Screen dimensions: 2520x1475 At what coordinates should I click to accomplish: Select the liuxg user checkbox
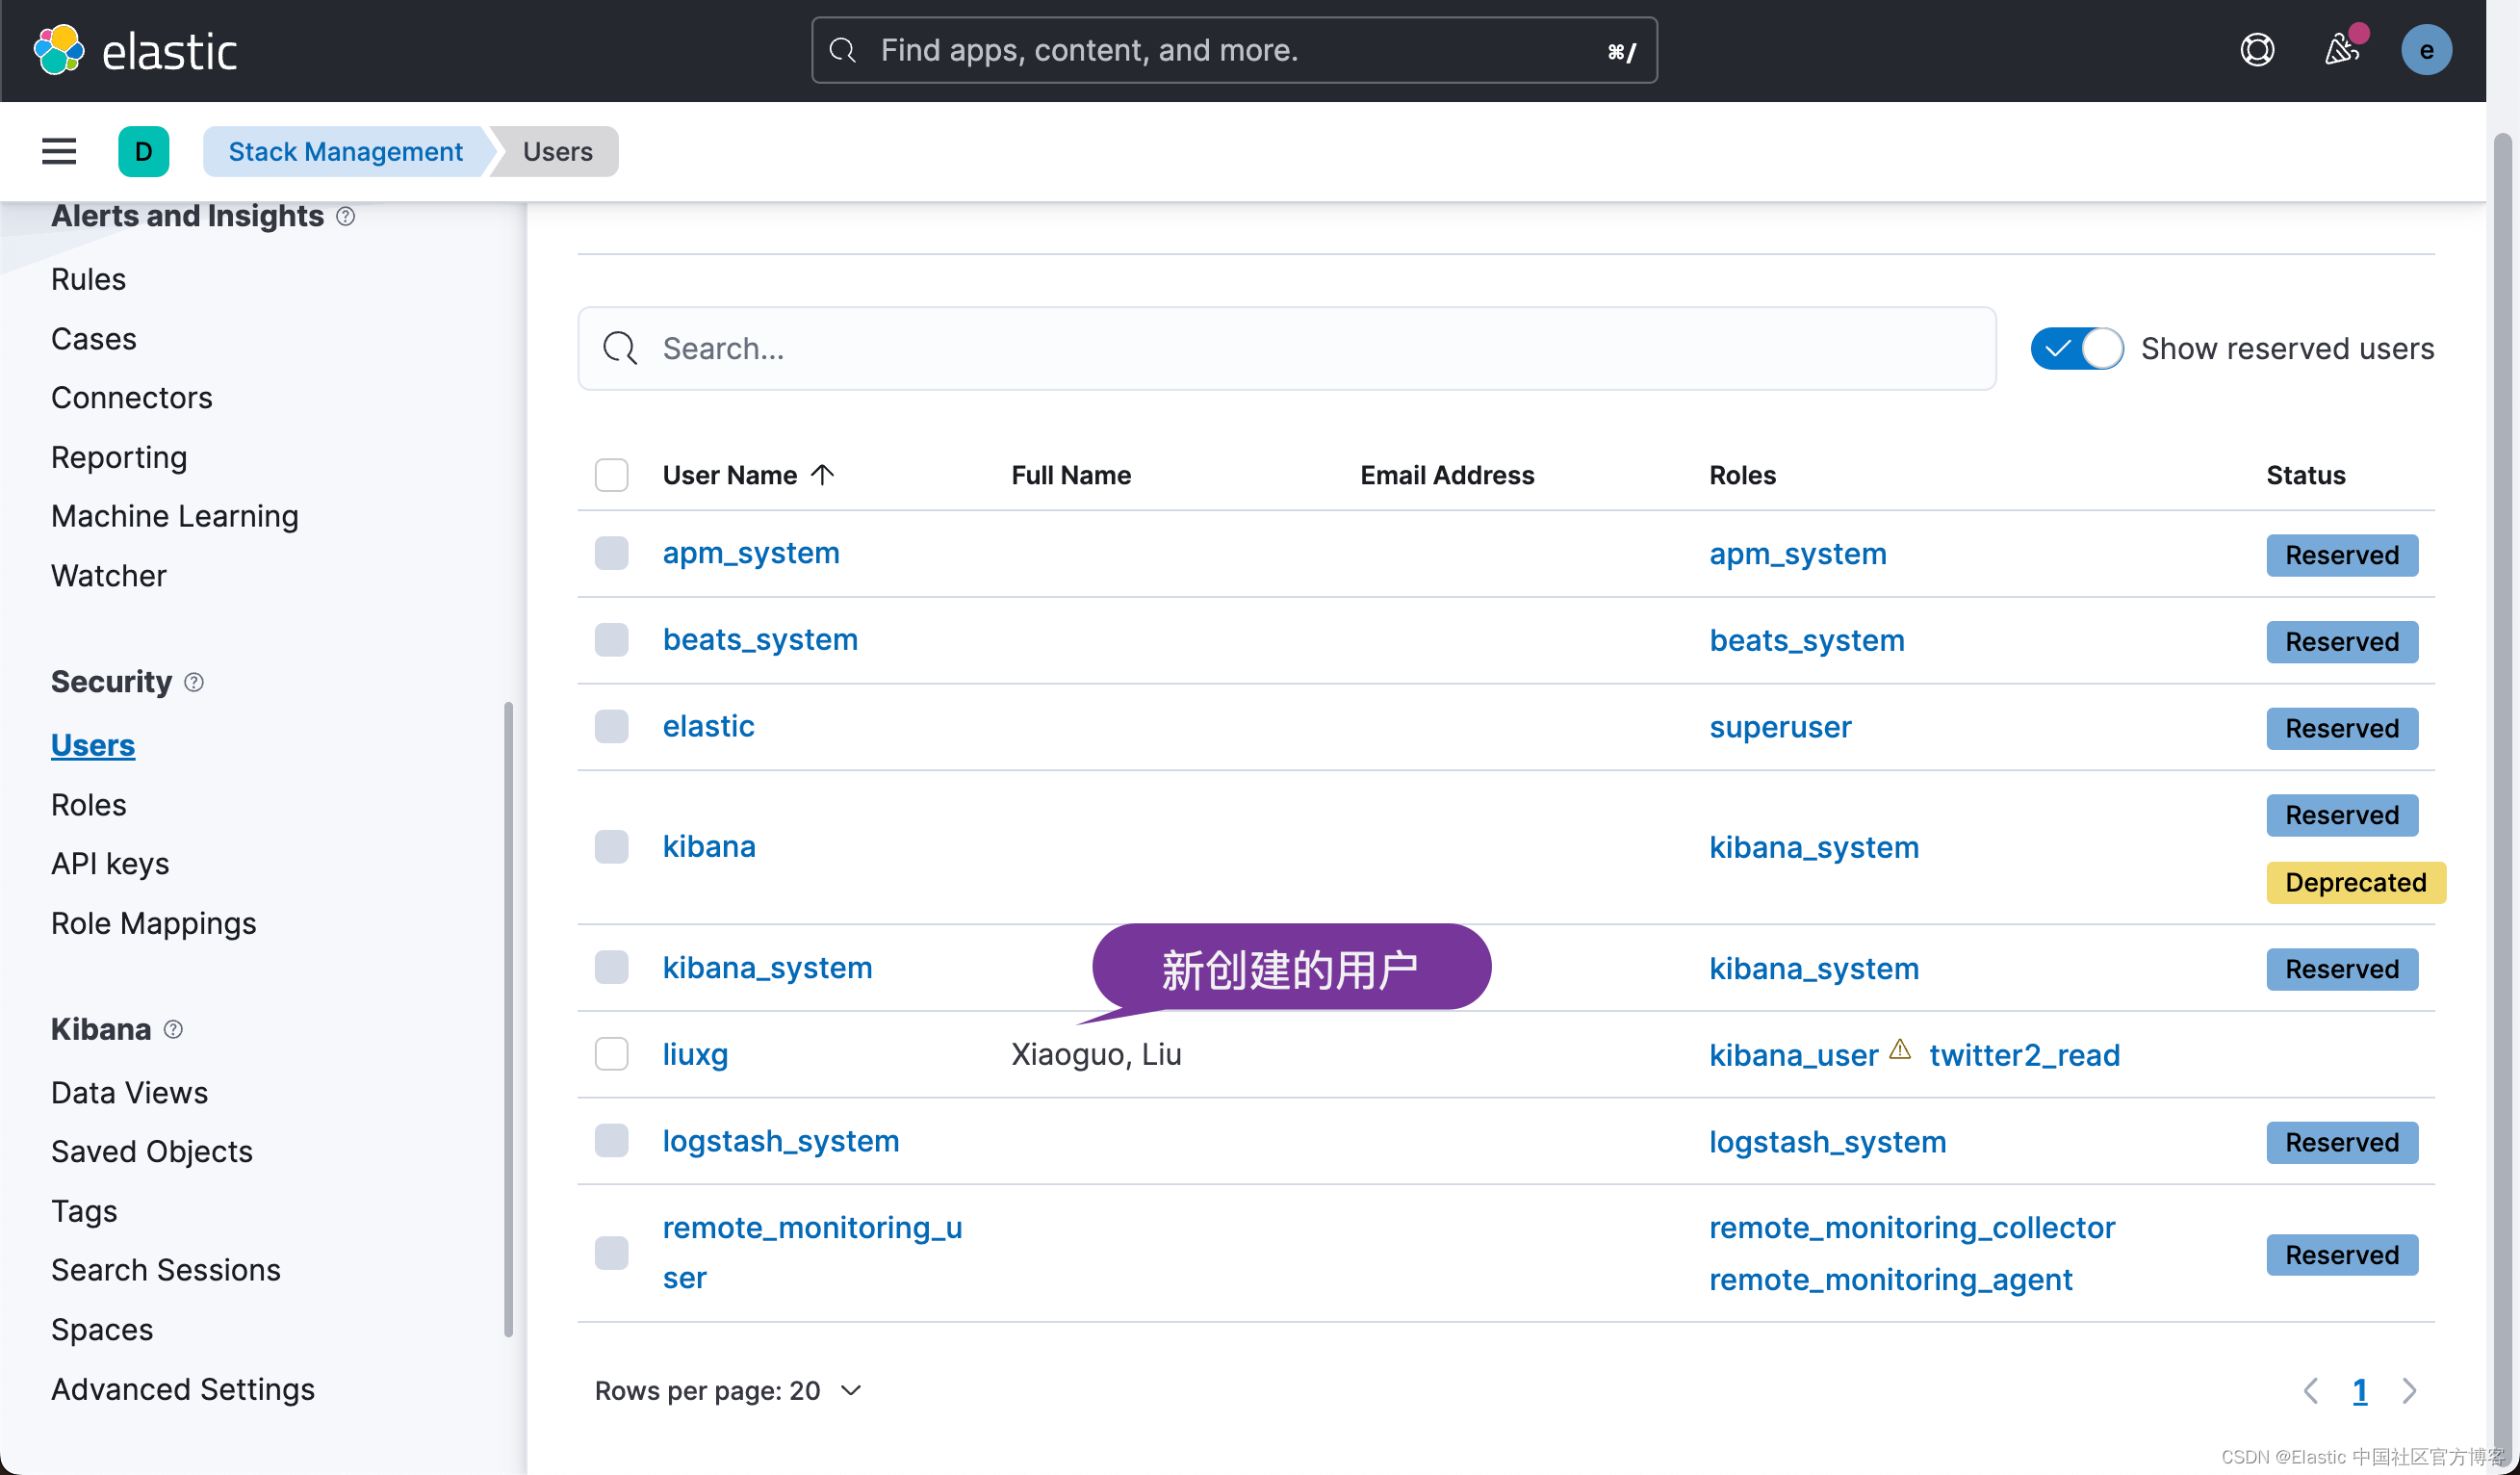pos(611,1054)
